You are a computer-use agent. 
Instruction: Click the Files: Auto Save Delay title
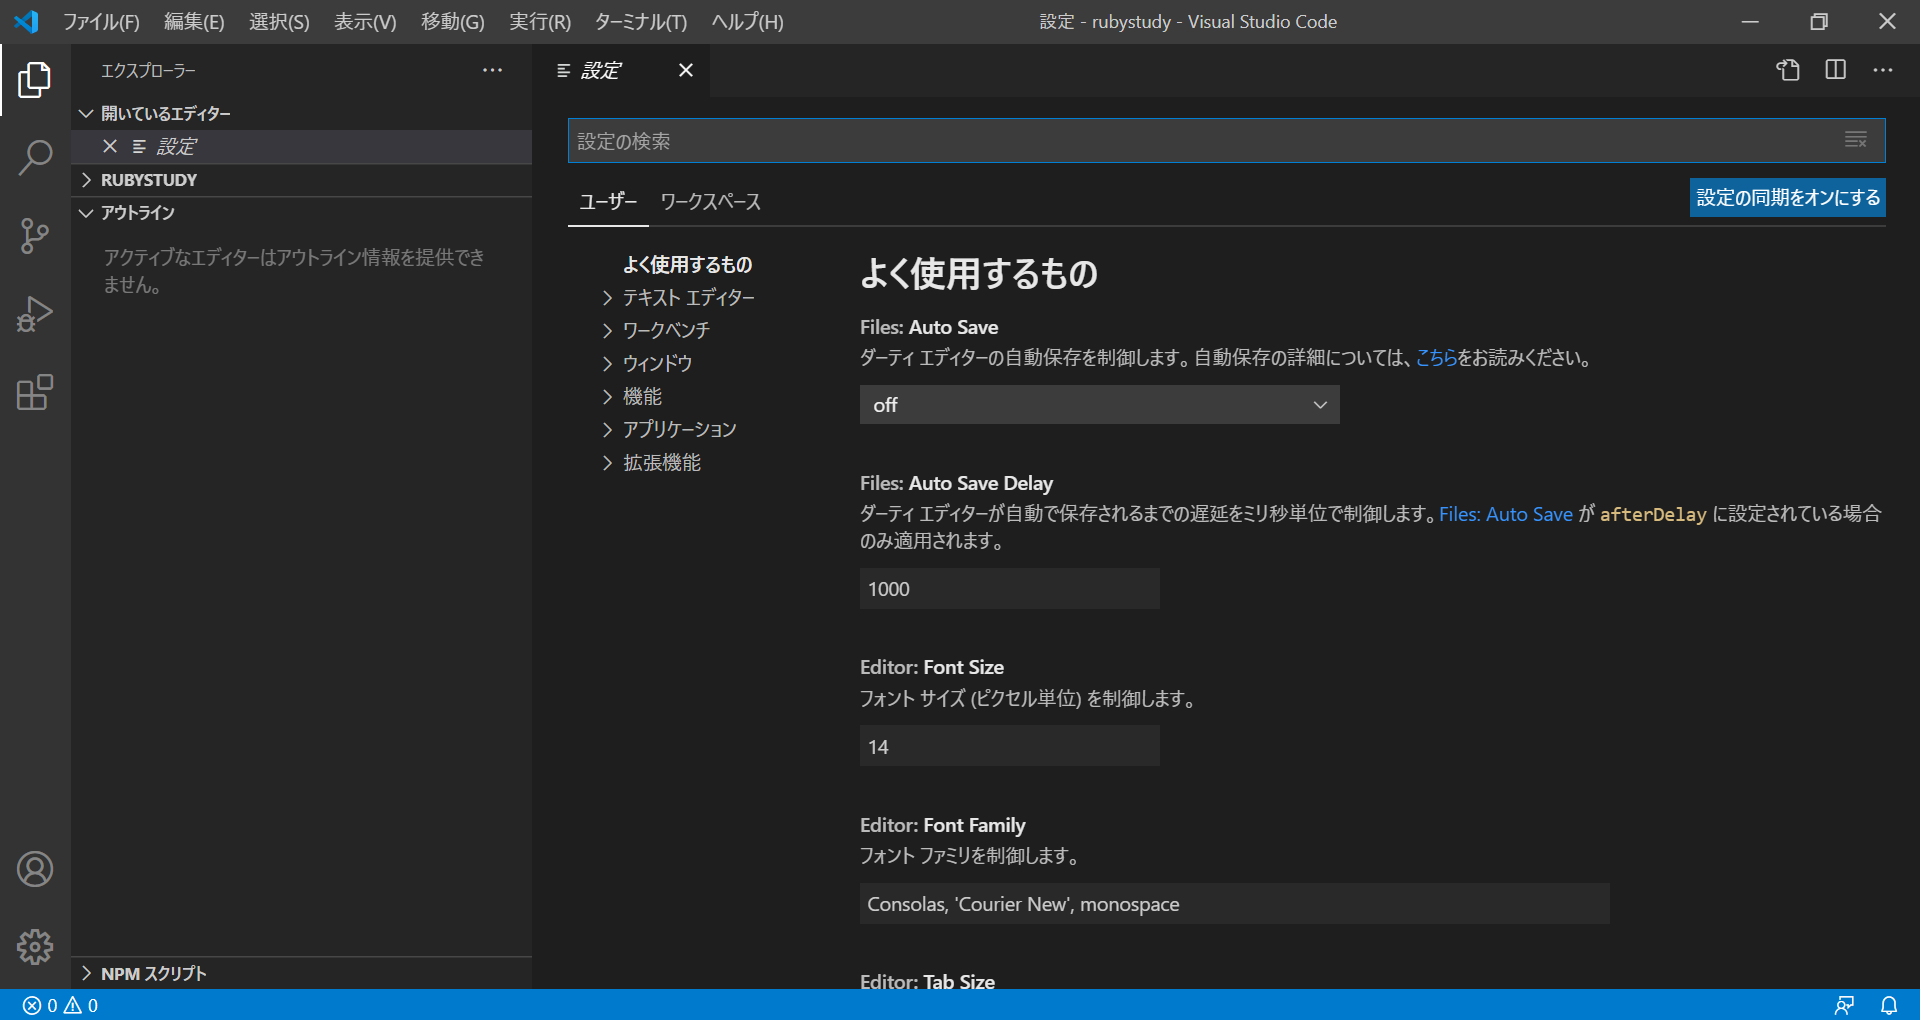click(x=956, y=483)
